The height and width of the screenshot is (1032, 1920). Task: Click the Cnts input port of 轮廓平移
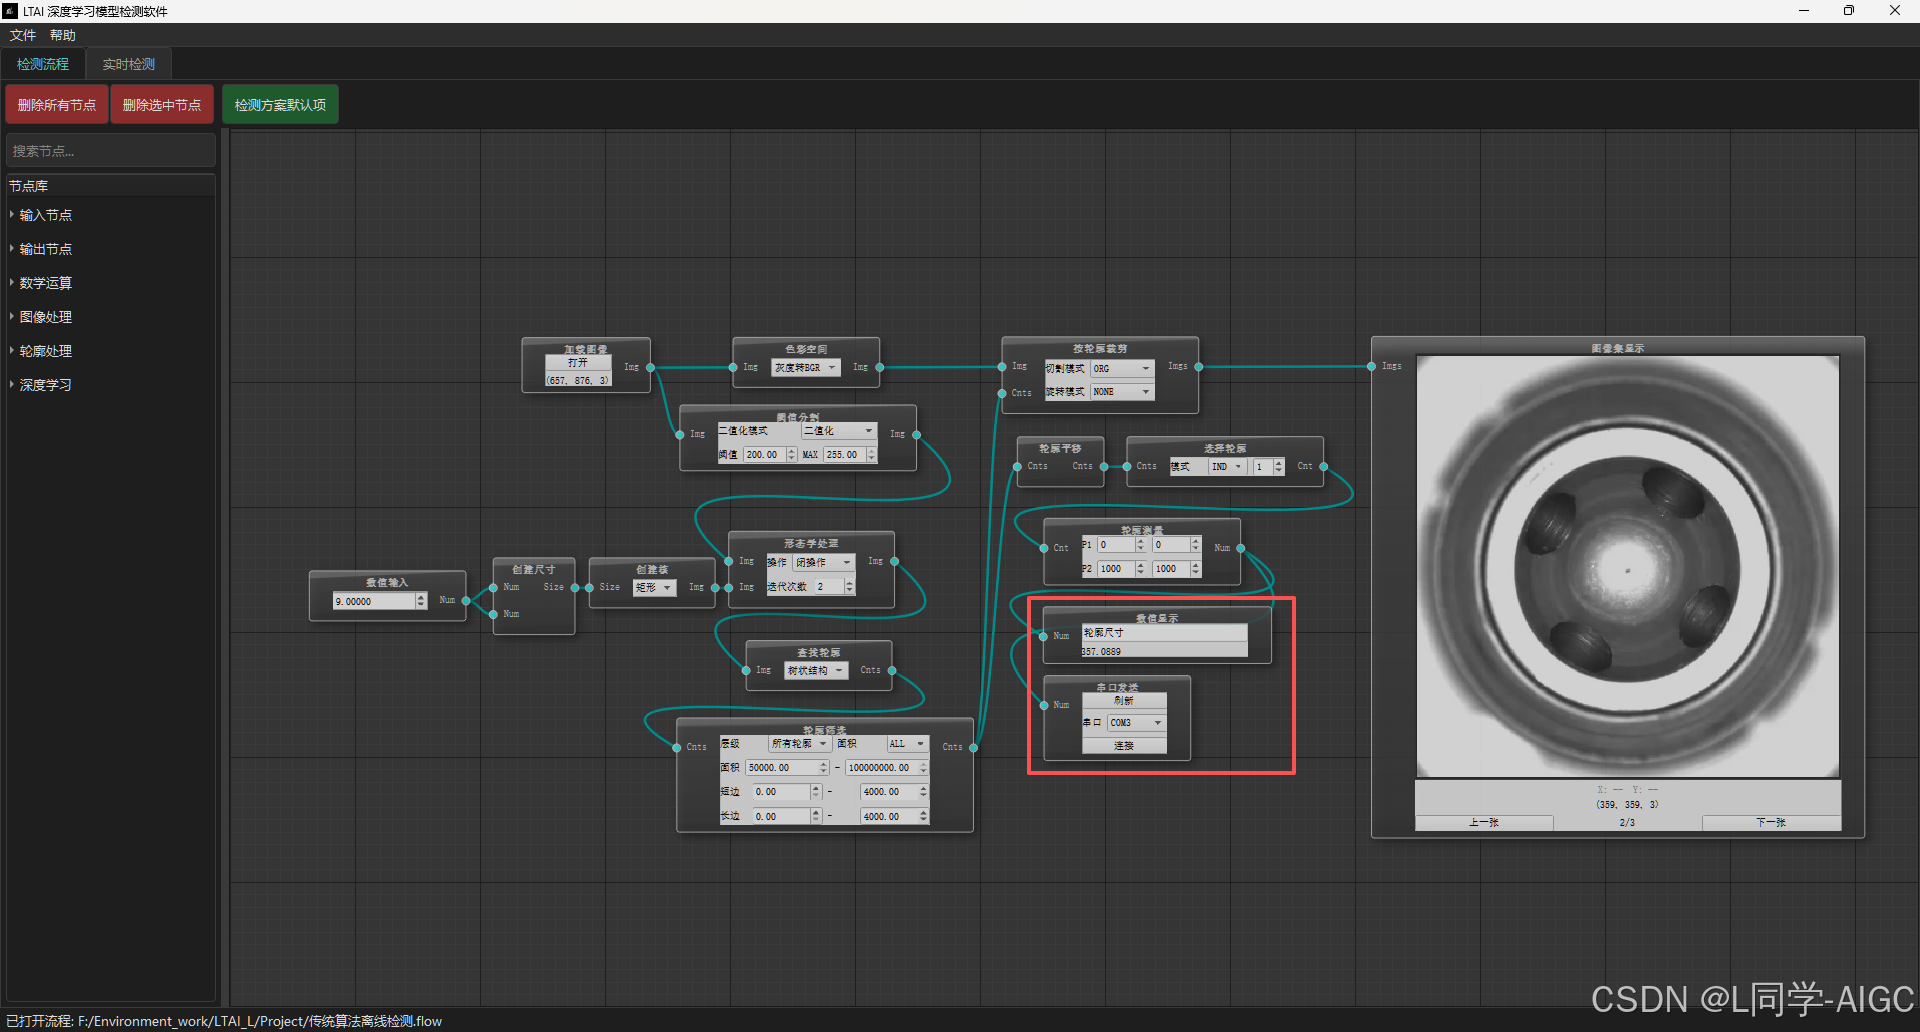pos(1017,467)
